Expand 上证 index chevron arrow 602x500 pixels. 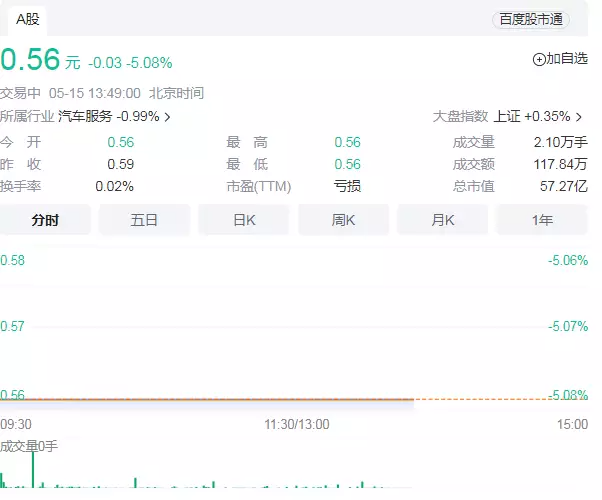579,117
